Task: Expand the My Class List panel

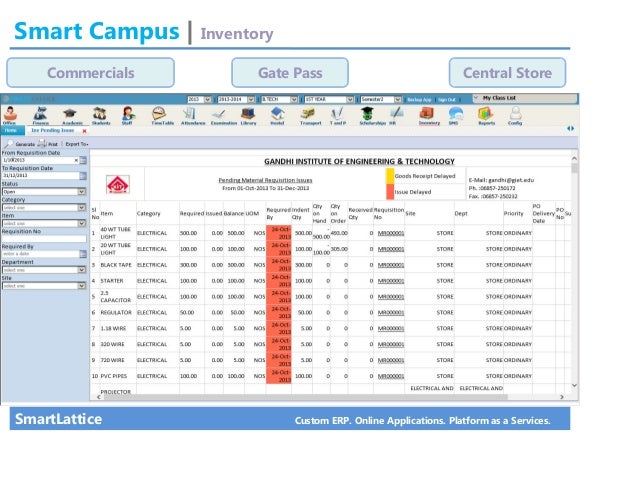Action: click(x=476, y=98)
